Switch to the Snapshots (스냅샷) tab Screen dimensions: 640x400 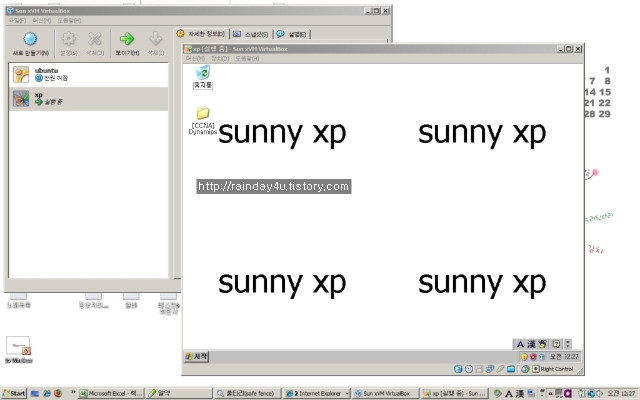pyautogui.click(x=251, y=34)
